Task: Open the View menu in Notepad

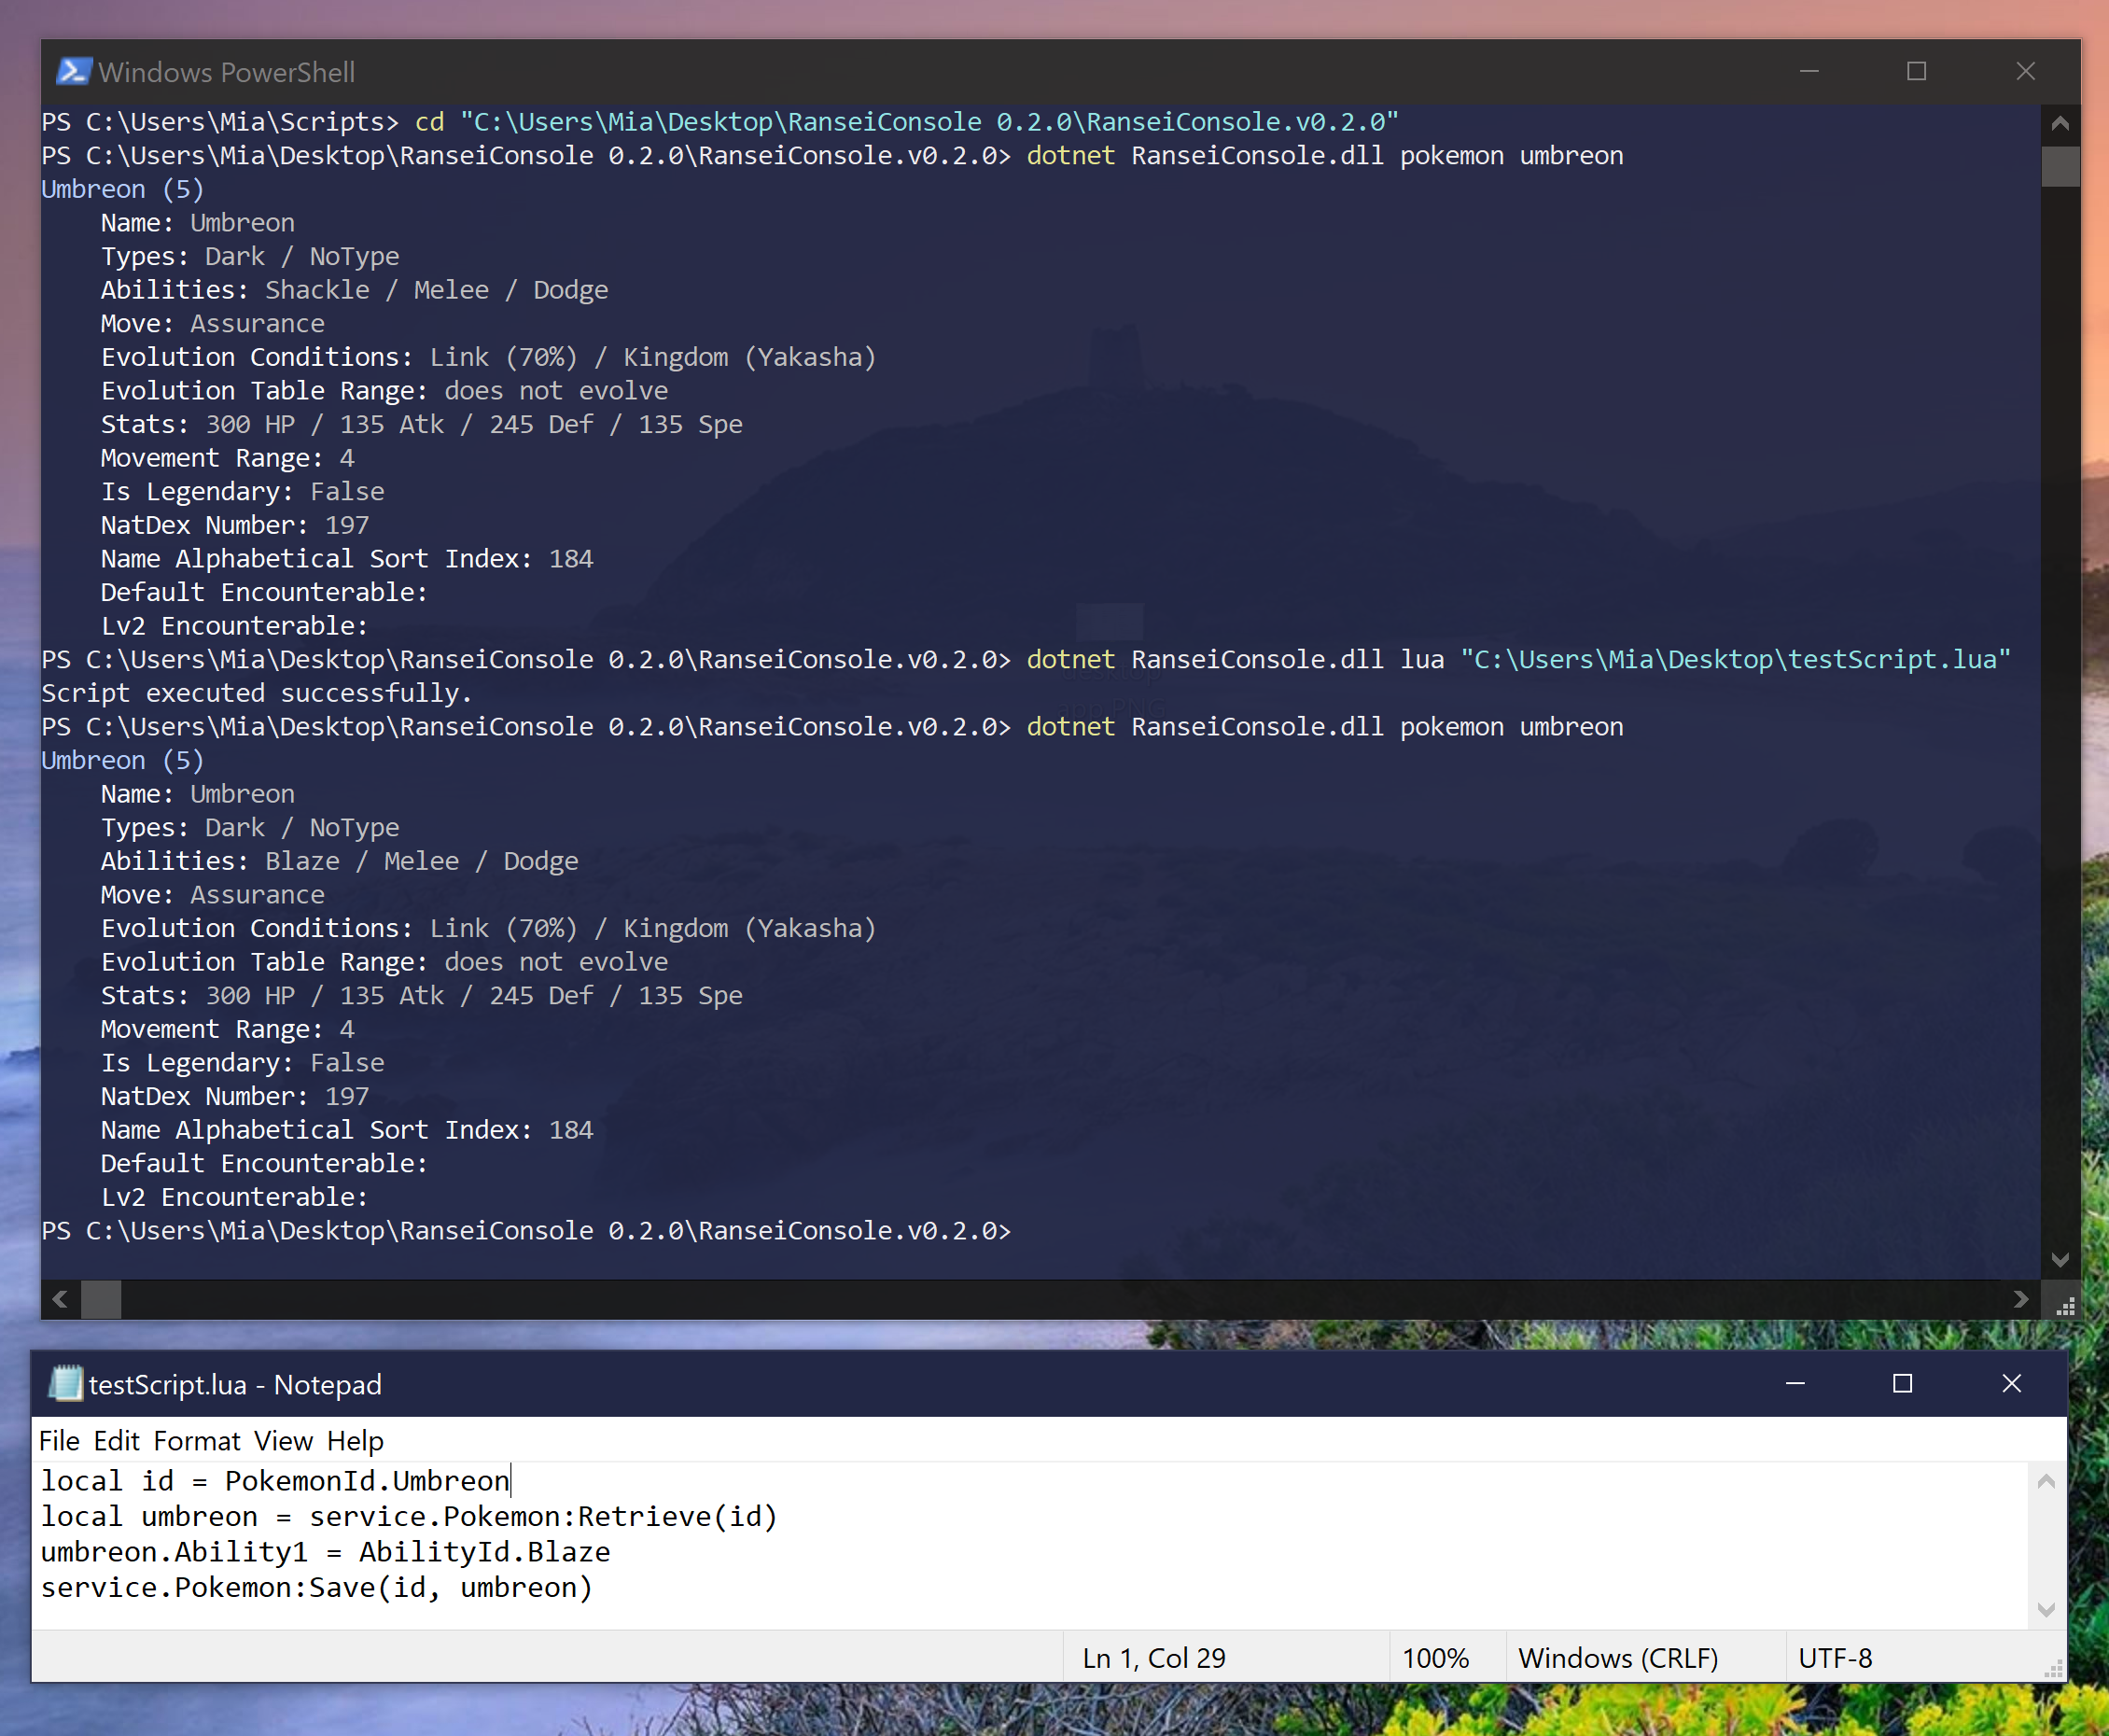Action: pyautogui.click(x=283, y=1441)
